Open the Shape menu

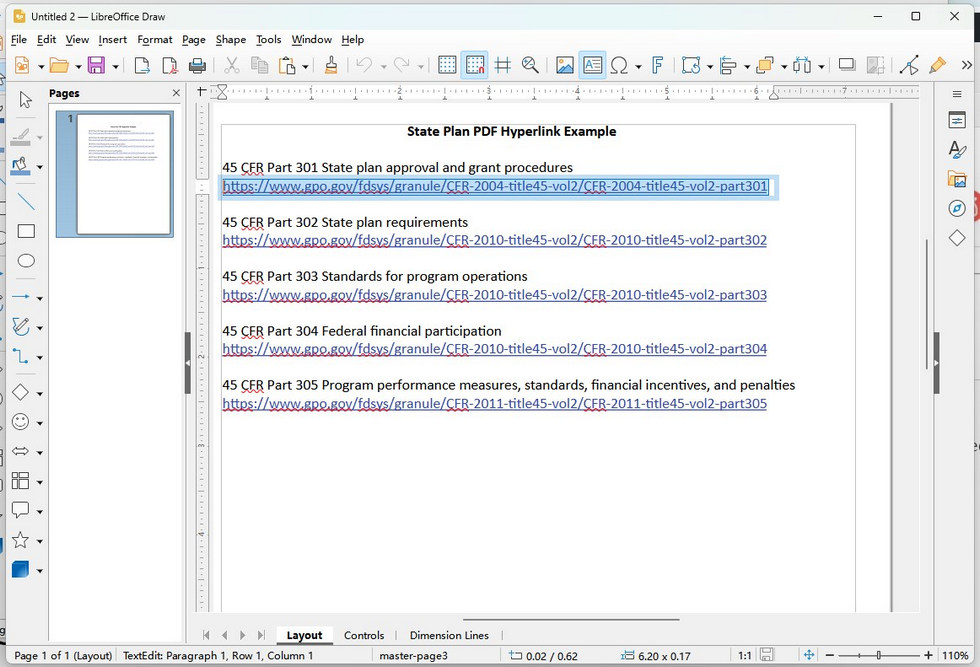coord(230,39)
